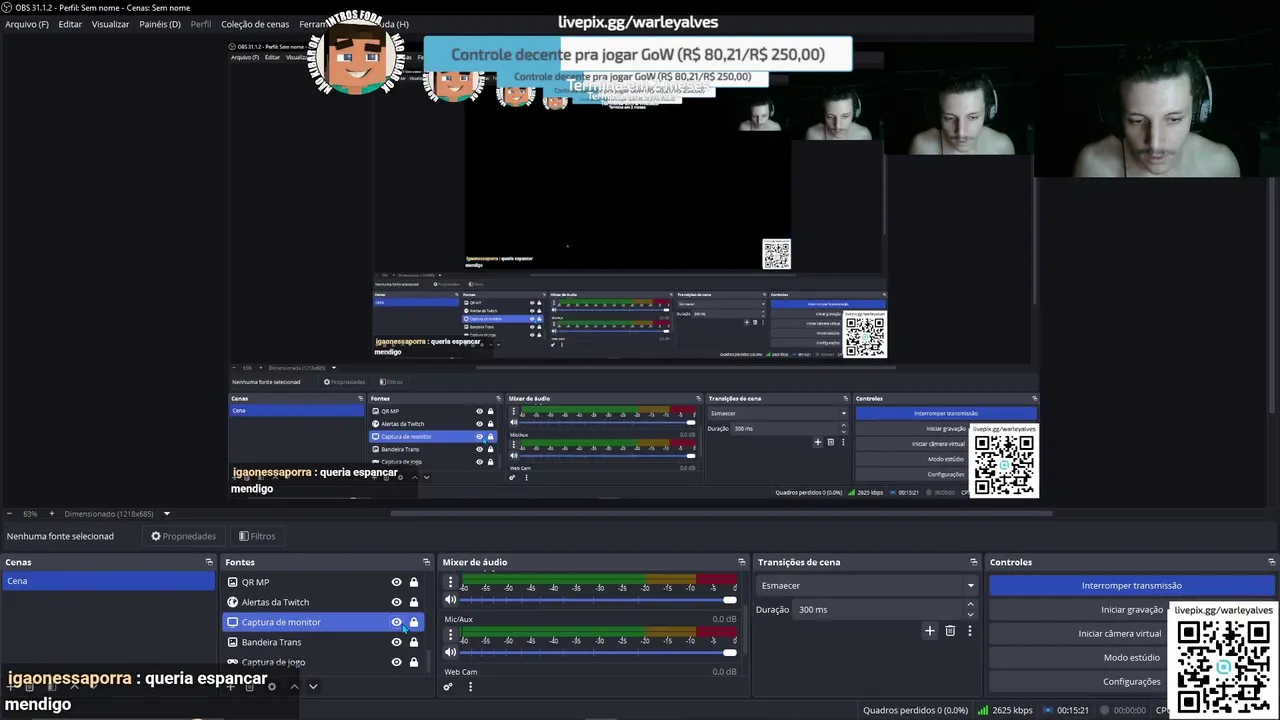
Task: Pop out the Fontes dock
Action: (426, 562)
